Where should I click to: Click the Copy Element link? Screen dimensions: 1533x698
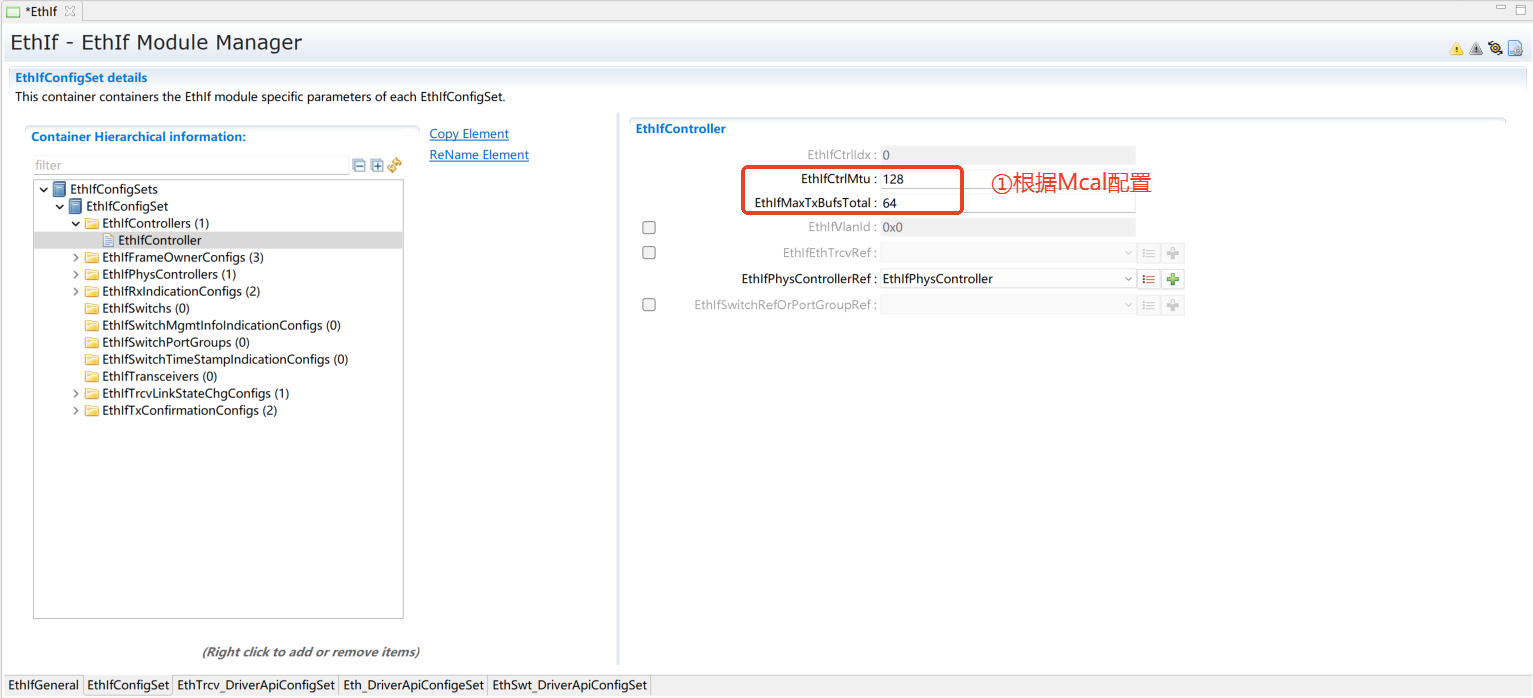469,134
